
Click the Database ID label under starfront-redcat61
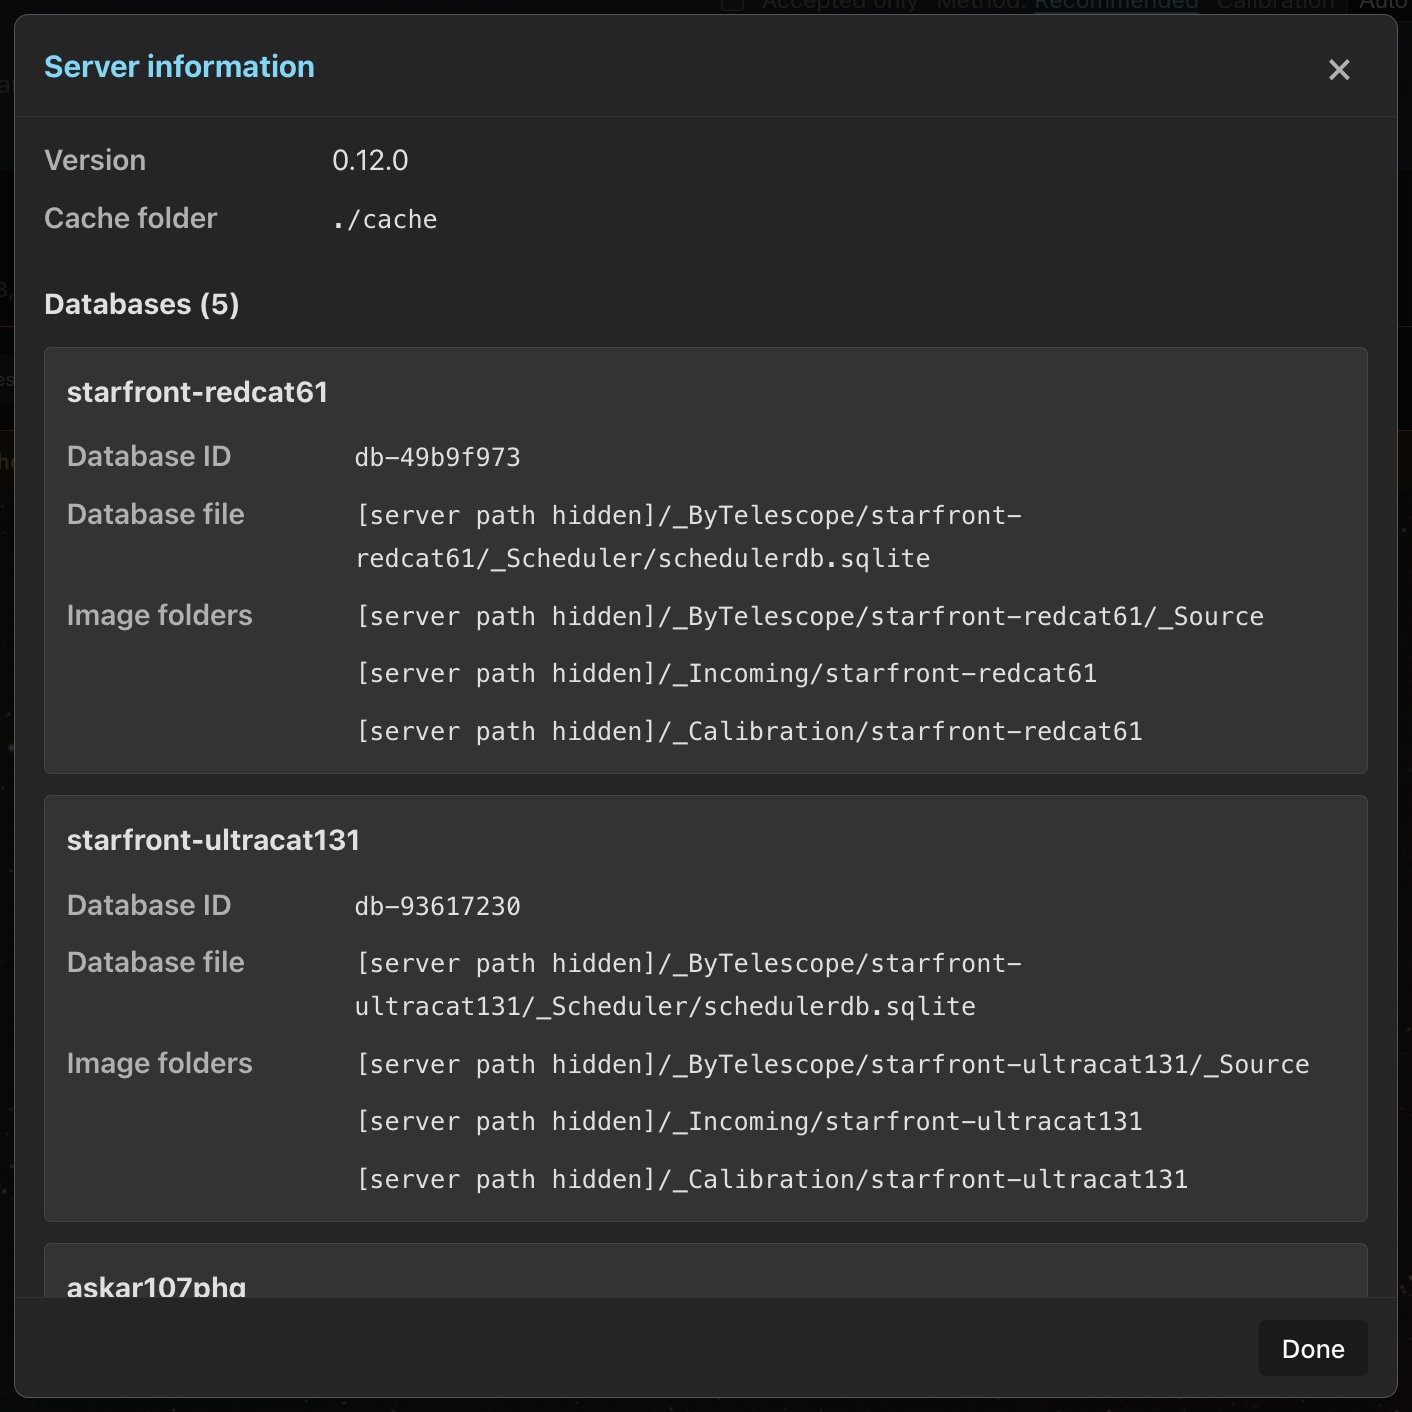point(149,456)
